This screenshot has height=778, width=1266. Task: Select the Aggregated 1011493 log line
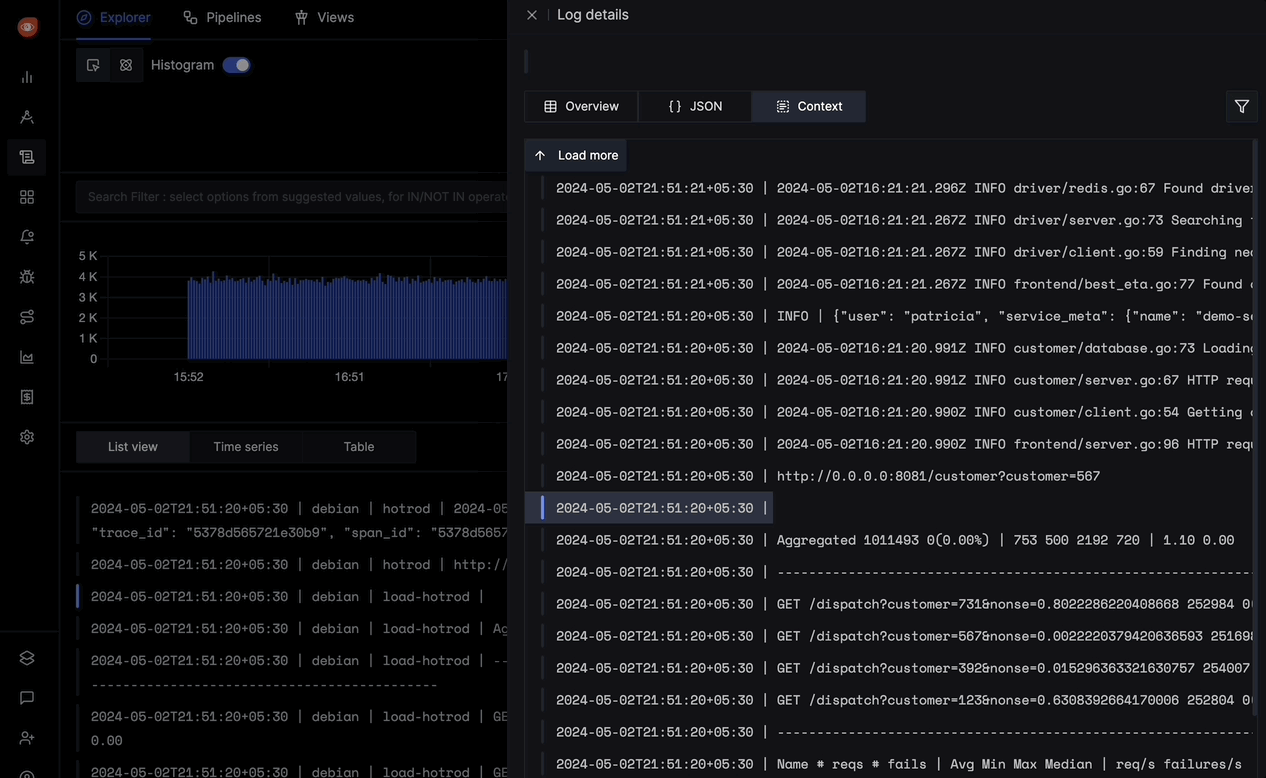point(890,540)
